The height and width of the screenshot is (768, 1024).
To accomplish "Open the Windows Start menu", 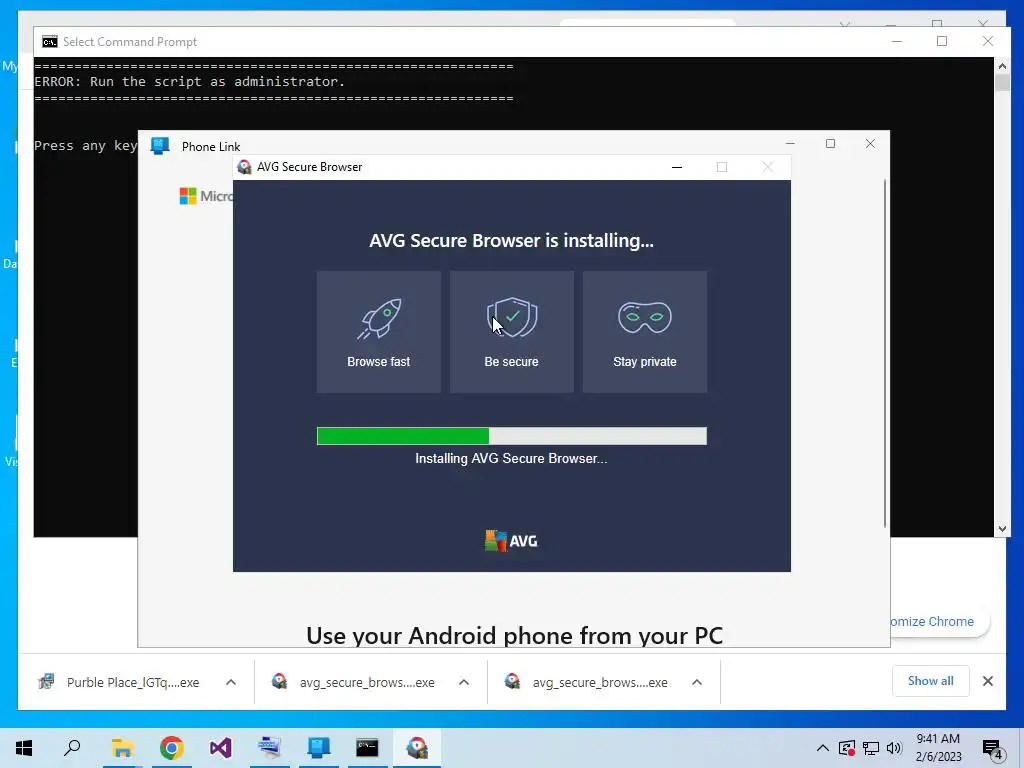I will pos(24,748).
